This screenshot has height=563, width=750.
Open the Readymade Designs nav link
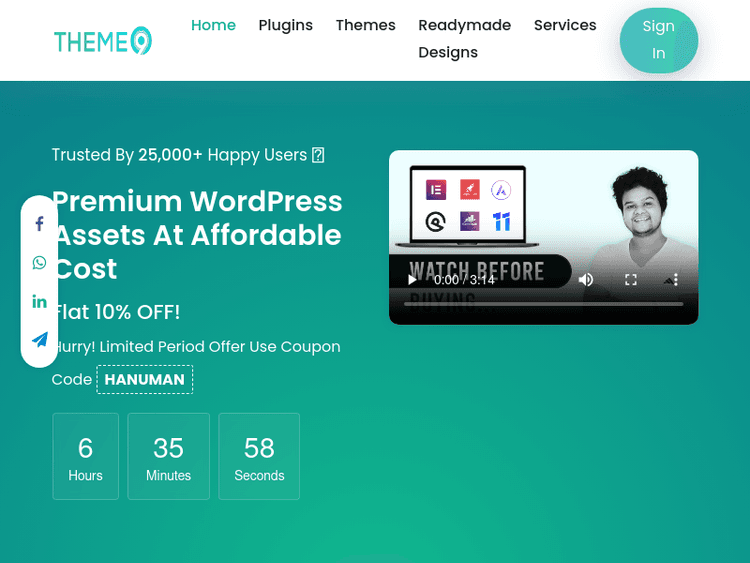pos(464,39)
